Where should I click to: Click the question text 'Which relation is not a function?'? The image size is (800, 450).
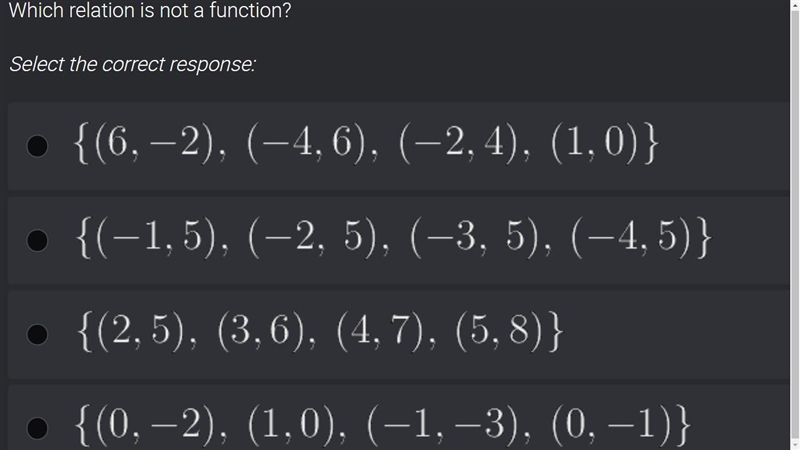(150, 10)
